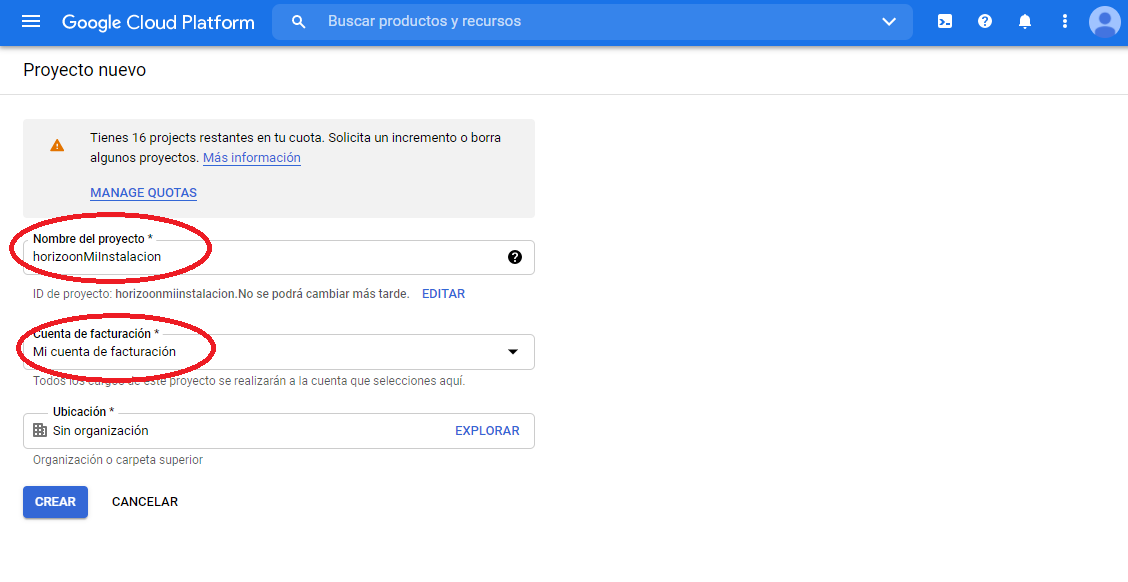This screenshot has height=582, width=1128.
Task: Open the Cuenta de facturación dropdown
Action: 279,352
